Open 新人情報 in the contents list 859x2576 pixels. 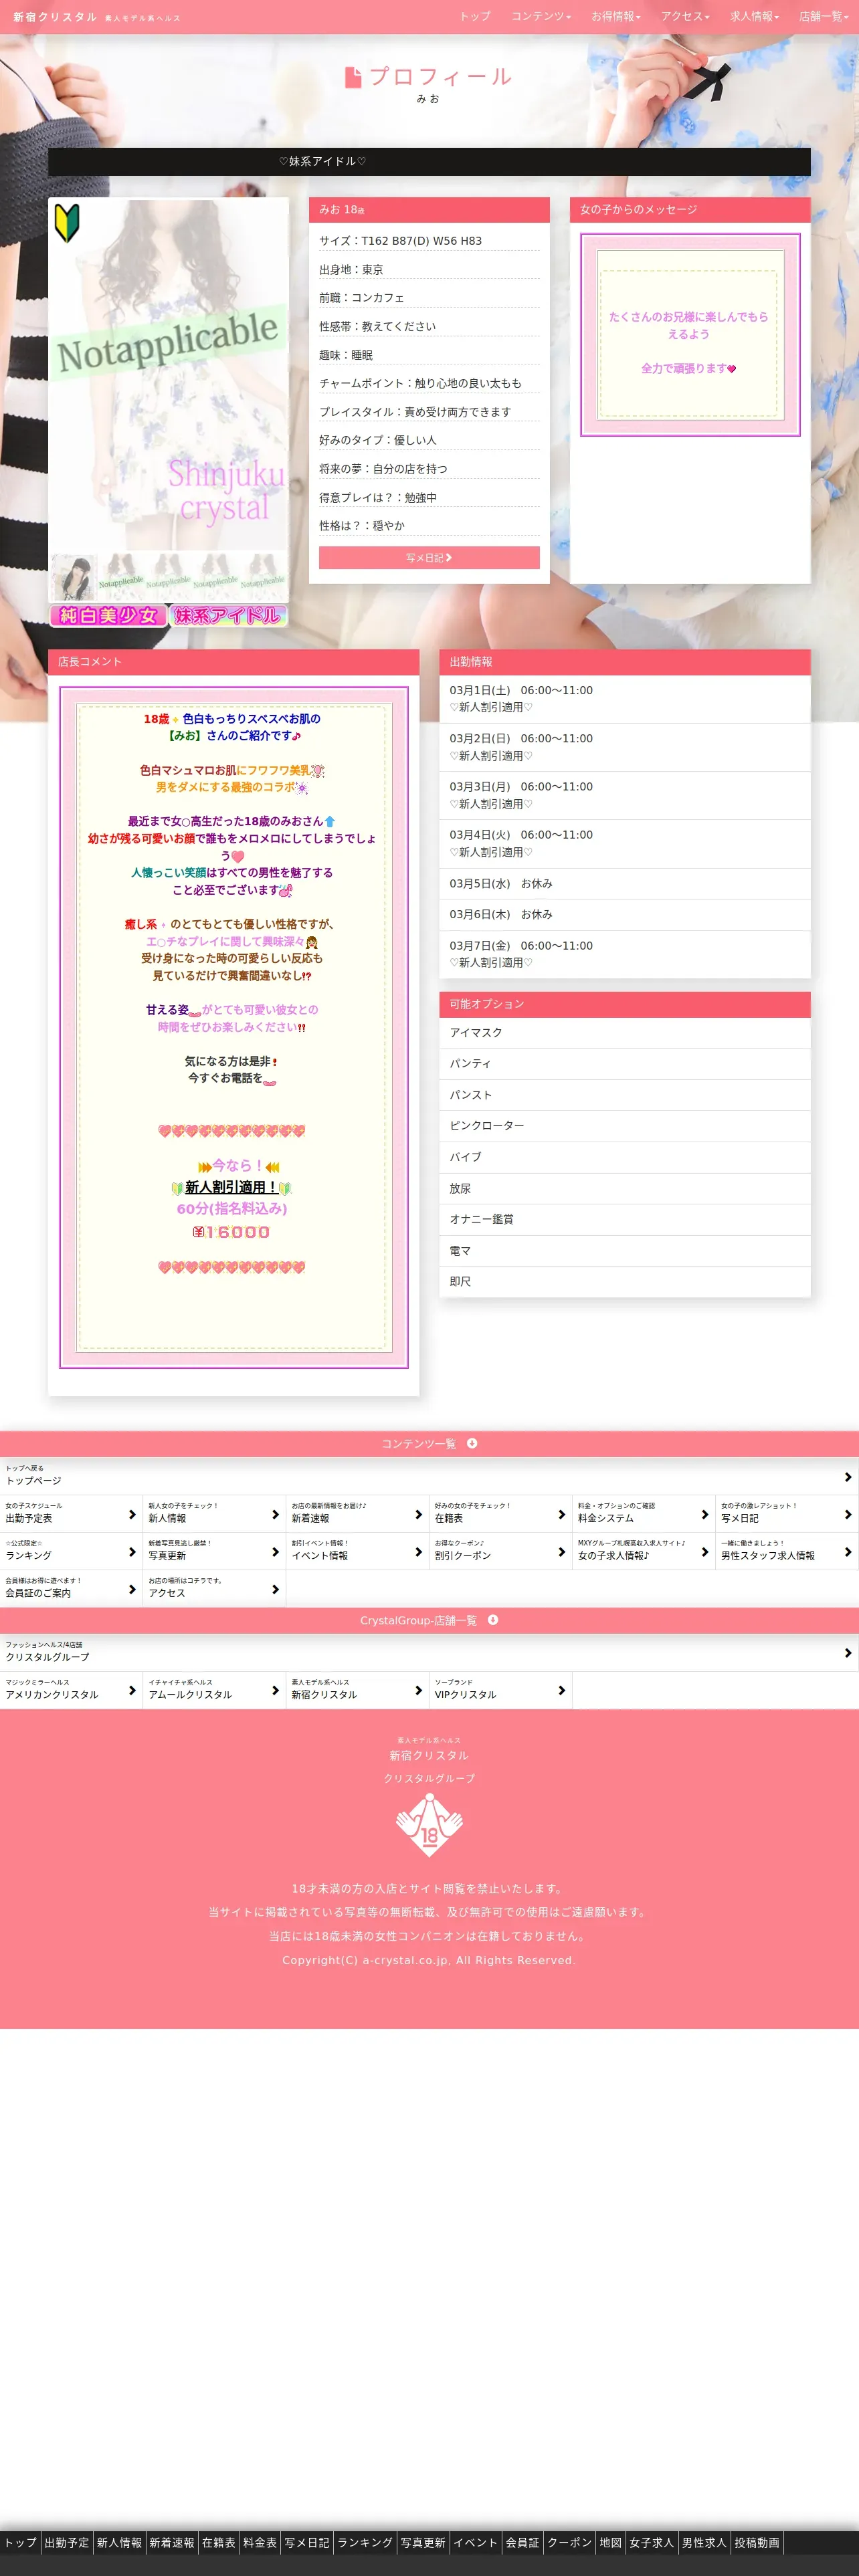(x=214, y=1513)
